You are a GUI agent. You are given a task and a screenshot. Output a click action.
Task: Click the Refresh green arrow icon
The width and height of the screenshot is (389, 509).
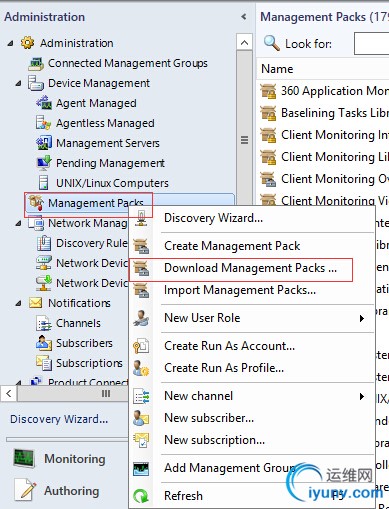tap(141, 496)
